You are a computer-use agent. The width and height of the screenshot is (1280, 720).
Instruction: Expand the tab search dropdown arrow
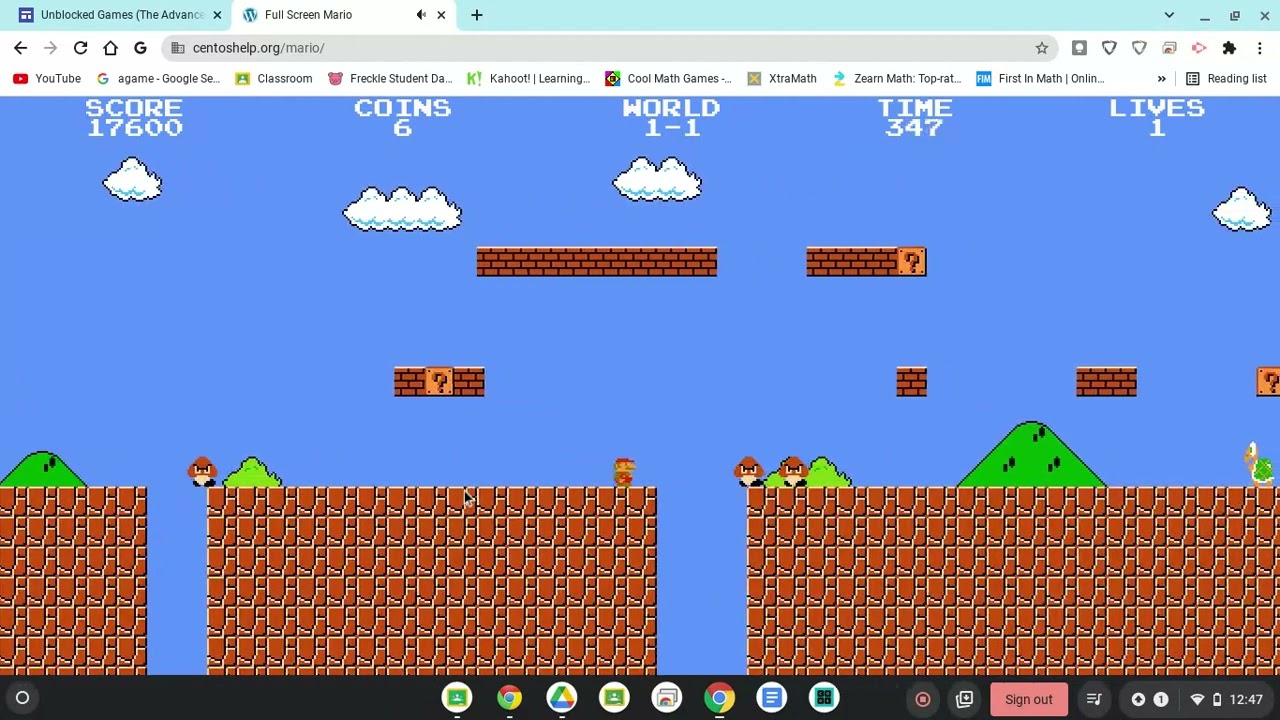point(1169,15)
